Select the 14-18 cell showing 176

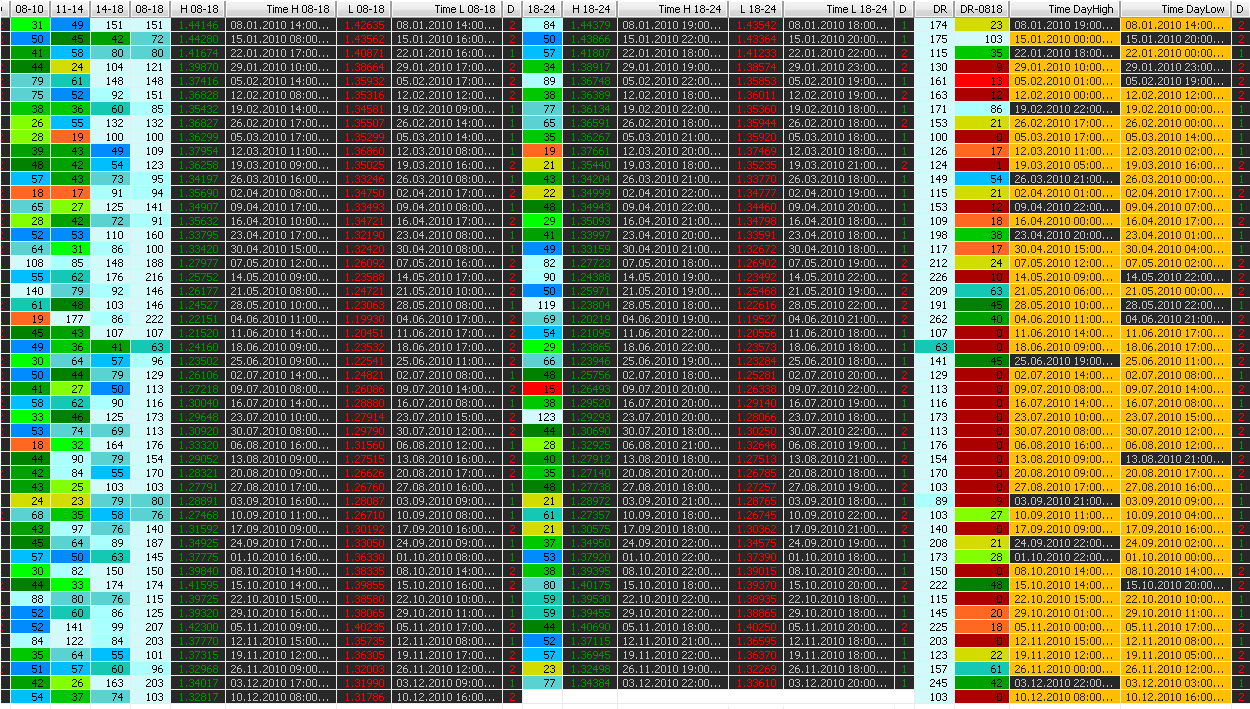point(109,276)
